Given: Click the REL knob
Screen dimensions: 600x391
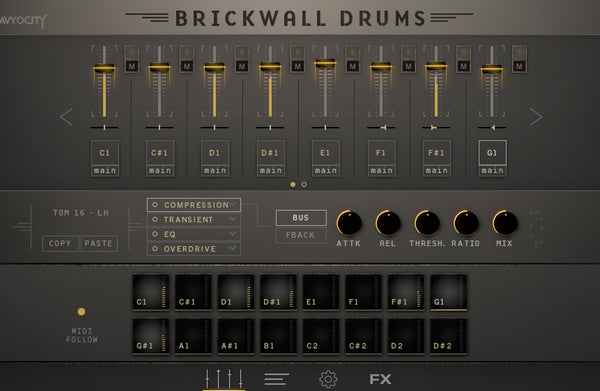Looking at the screenshot, I should point(388,223).
